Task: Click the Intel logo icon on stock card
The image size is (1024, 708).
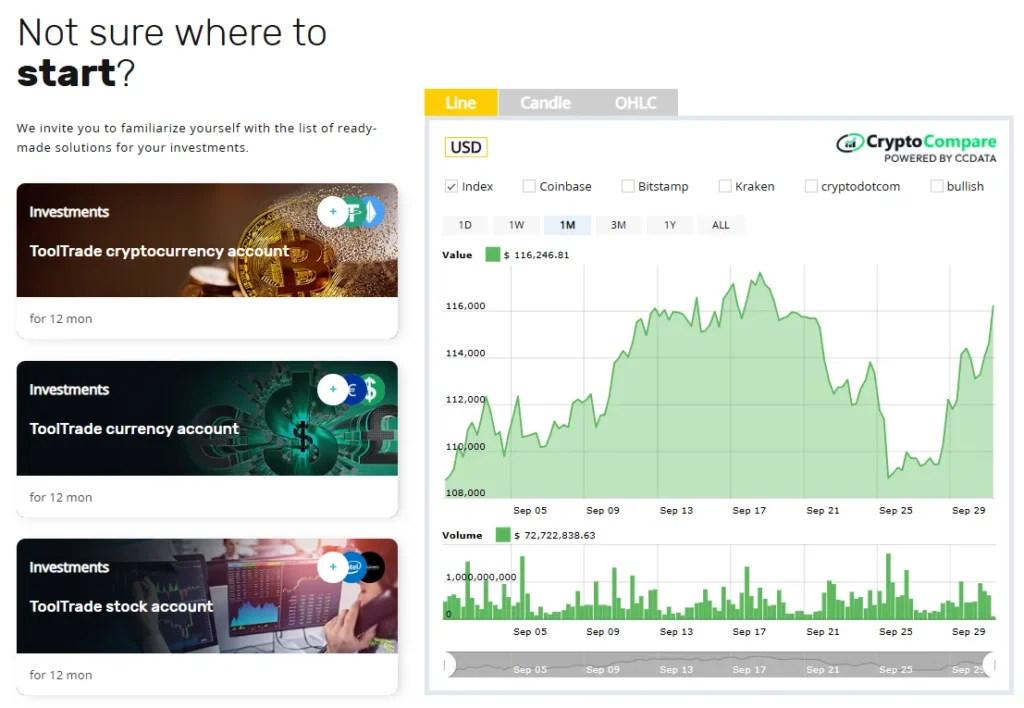Action: 353,567
